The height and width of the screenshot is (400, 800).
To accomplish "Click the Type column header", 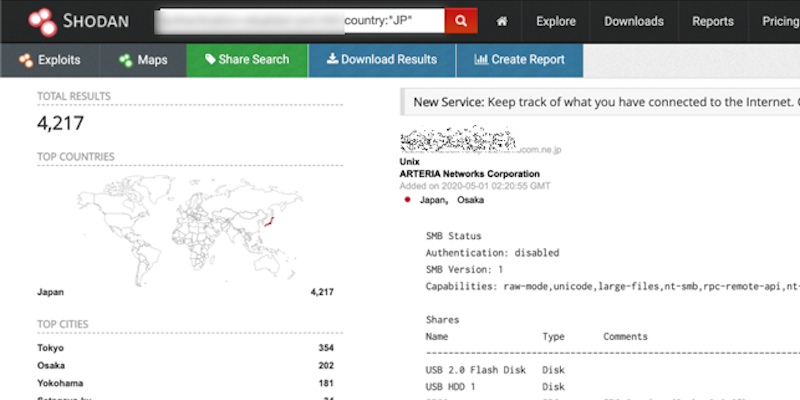I will (553, 337).
